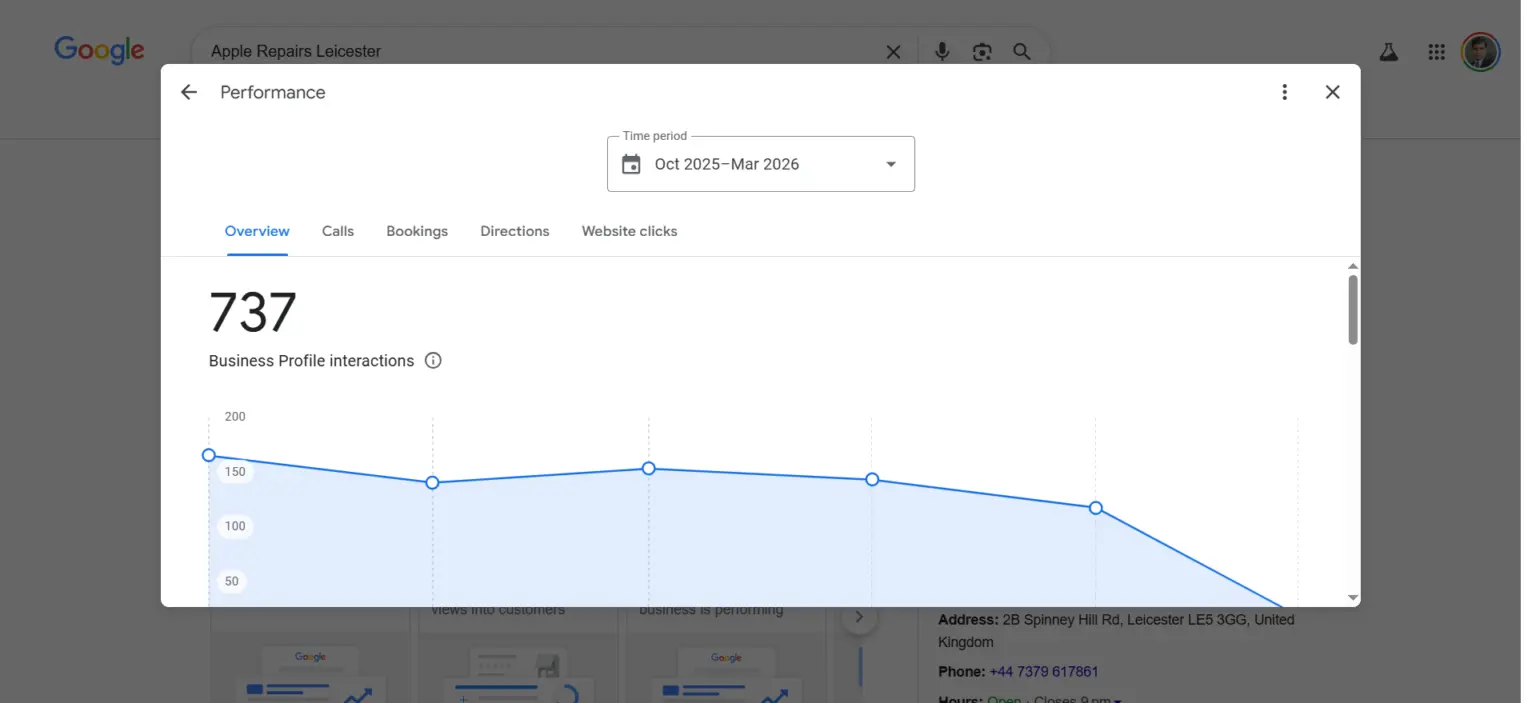Open the three-dot more options menu
Image resolution: width=1536 pixels, height=703 pixels.
tap(1284, 92)
